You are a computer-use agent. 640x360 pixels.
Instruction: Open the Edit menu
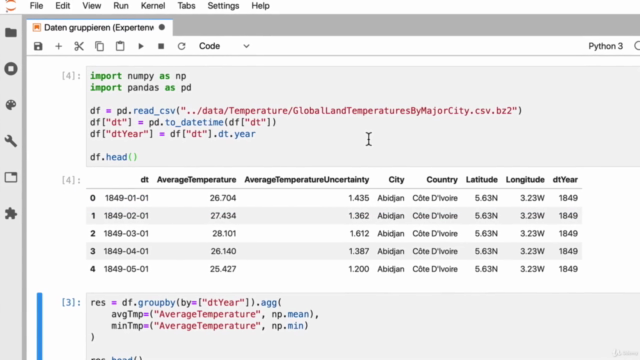point(62,6)
